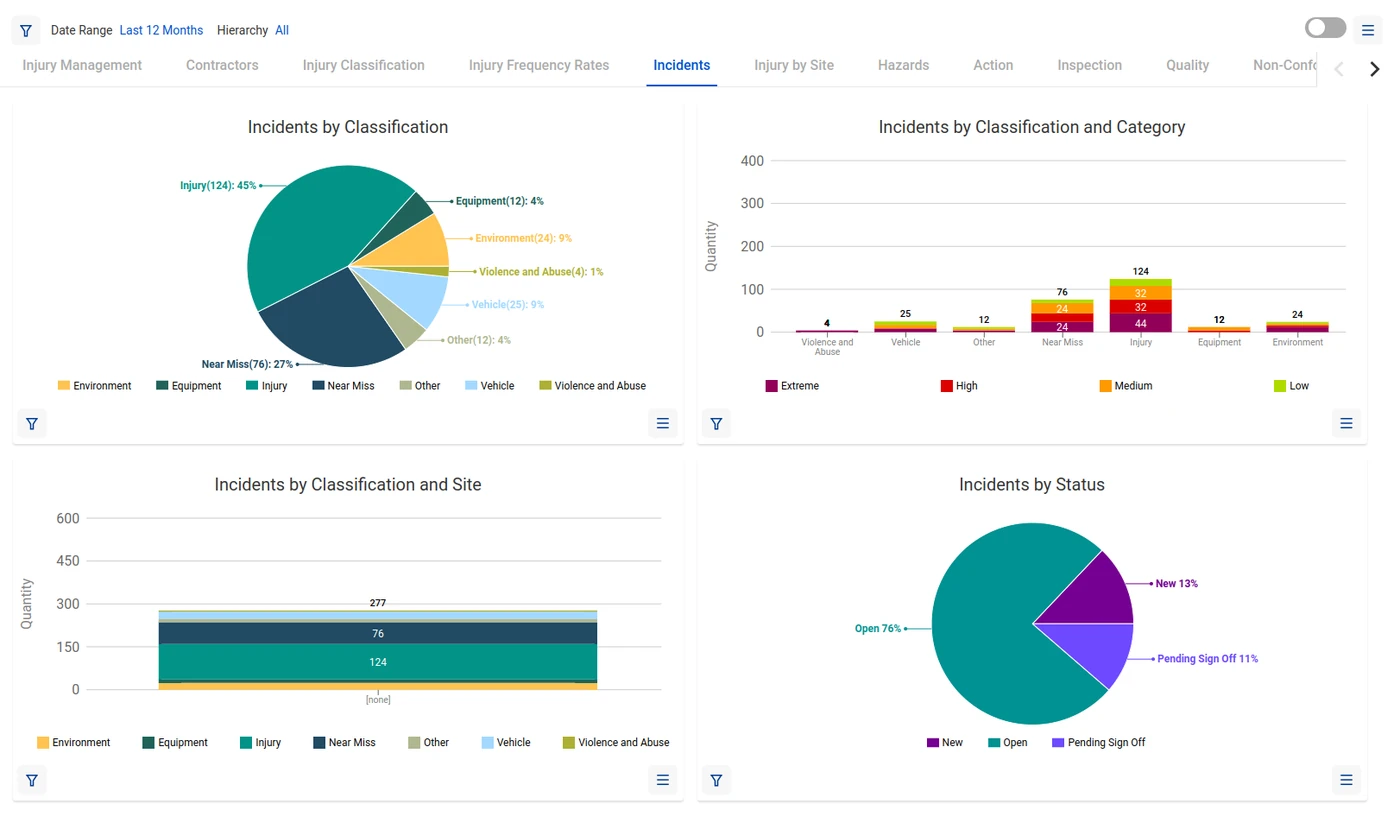Open the Action tab

(993, 65)
